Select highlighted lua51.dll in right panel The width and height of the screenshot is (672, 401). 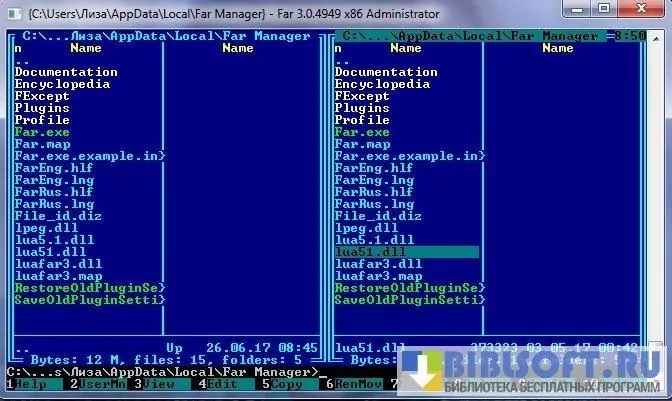[372, 252]
